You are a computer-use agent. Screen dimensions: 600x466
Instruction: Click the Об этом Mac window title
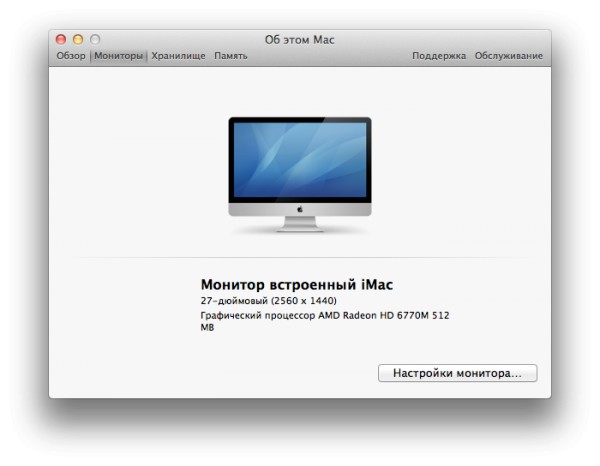coord(300,40)
